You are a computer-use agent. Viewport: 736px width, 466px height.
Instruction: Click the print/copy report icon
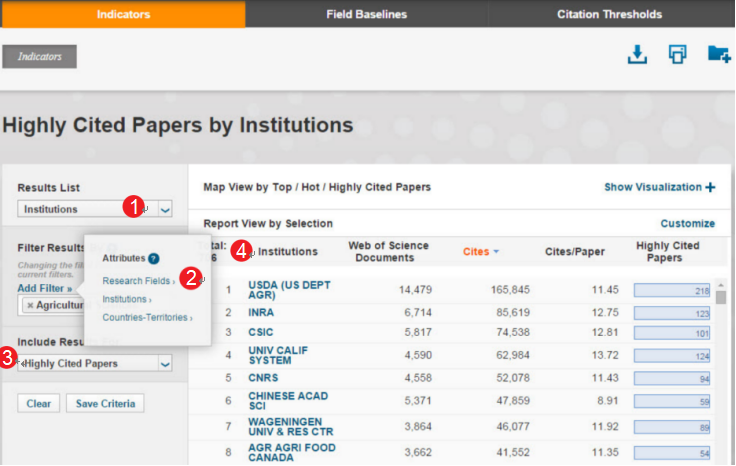click(x=677, y=54)
